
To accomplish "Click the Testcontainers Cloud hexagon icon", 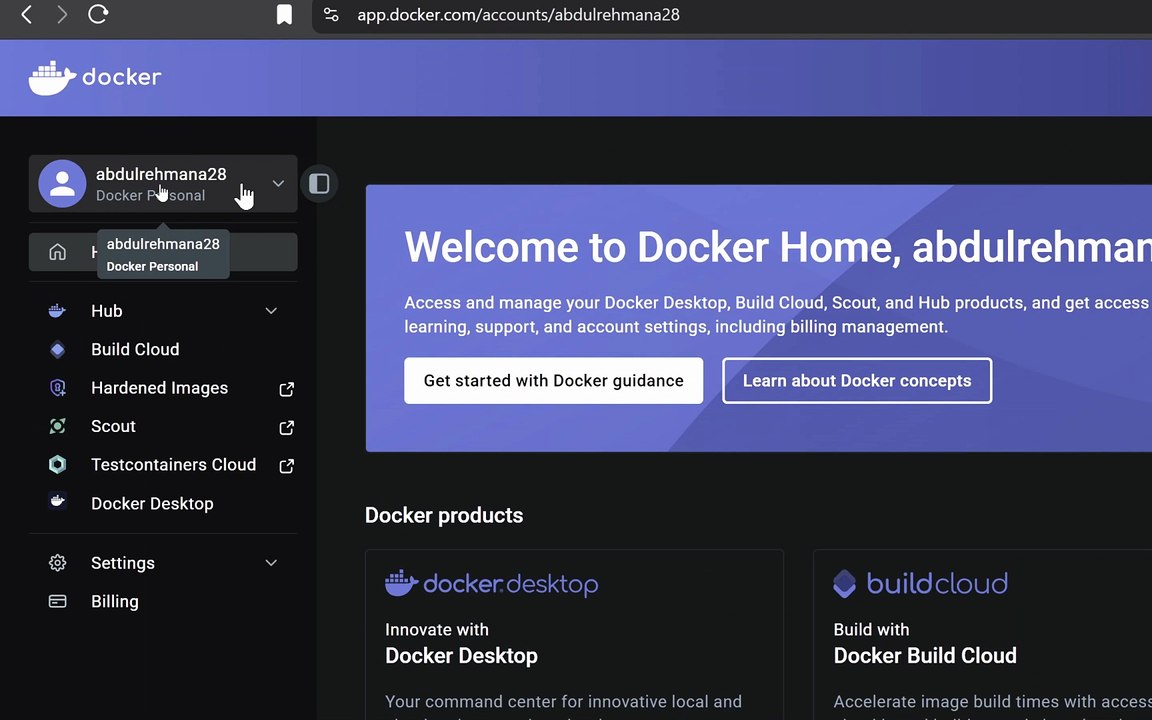I will click(x=57, y=464).
